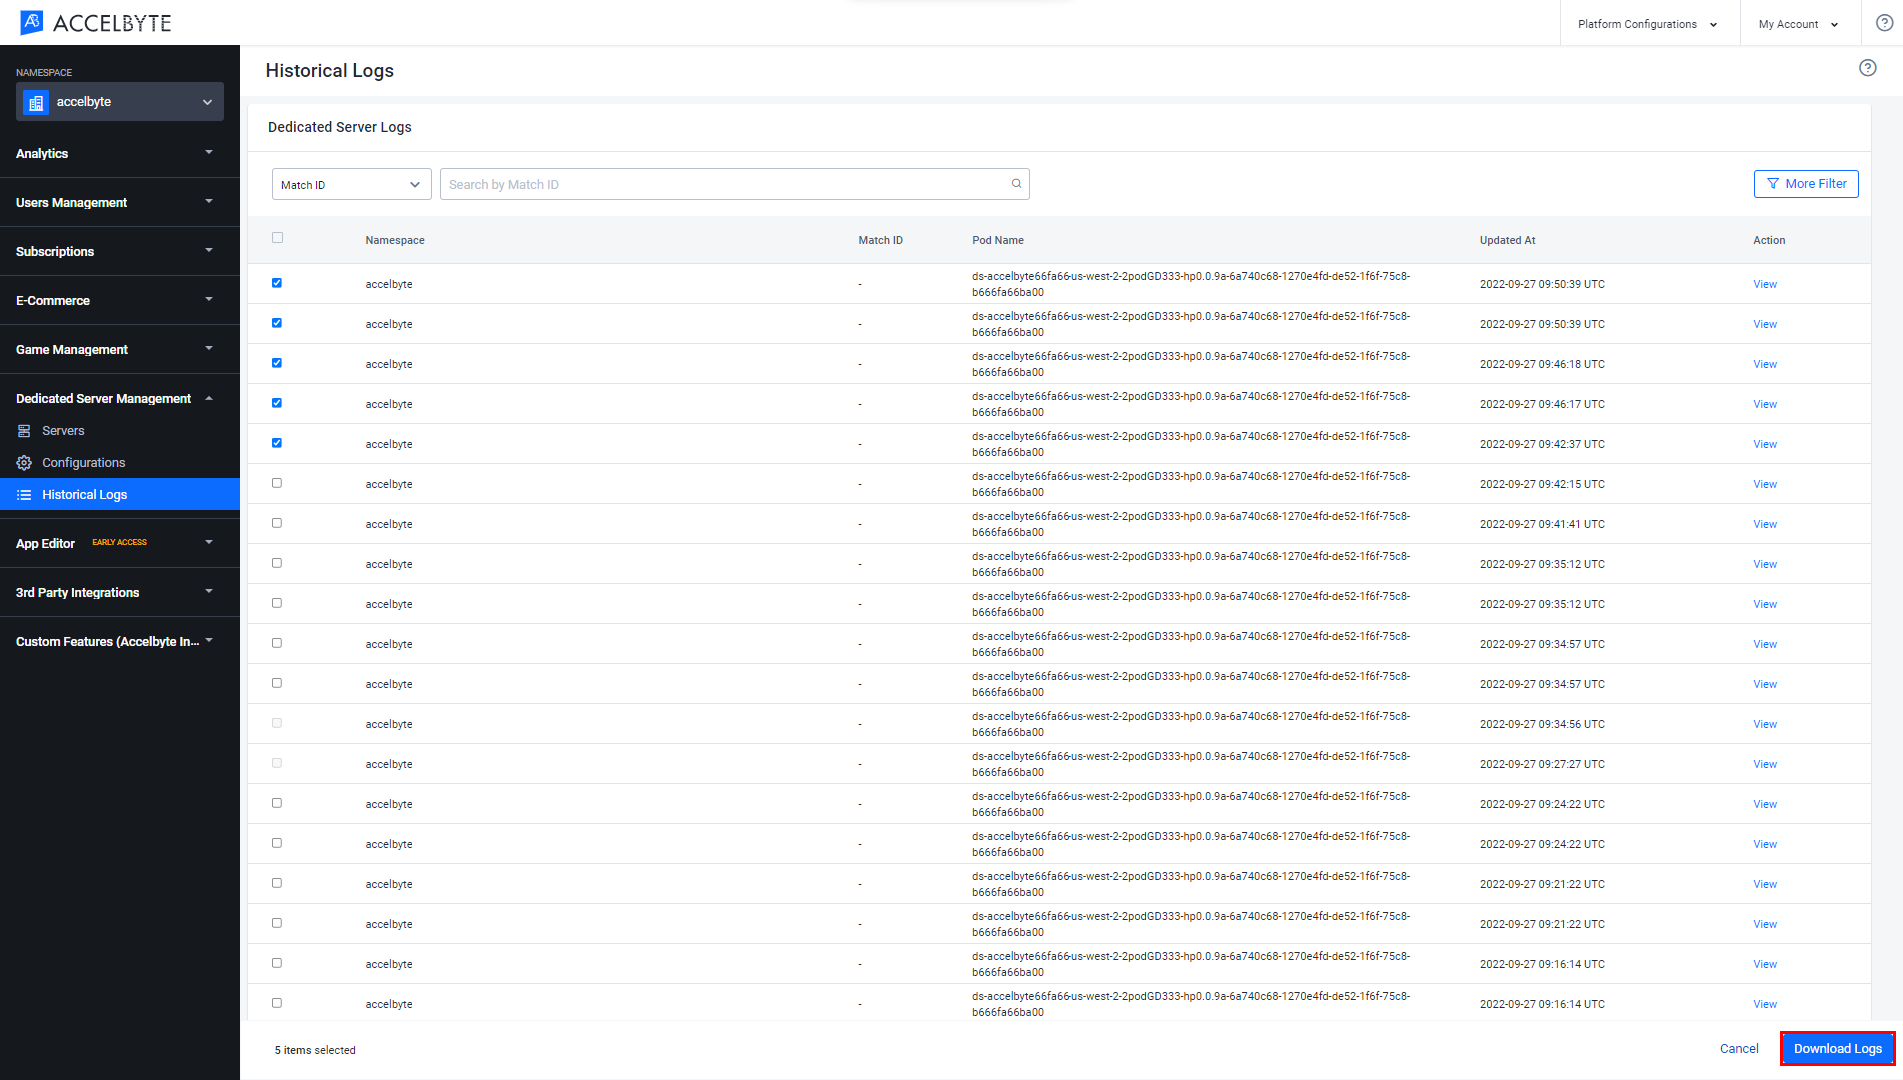Click the Servers sidebar icon
Viewport: 1903px width, 1080px height.
[x=24, y=431]
